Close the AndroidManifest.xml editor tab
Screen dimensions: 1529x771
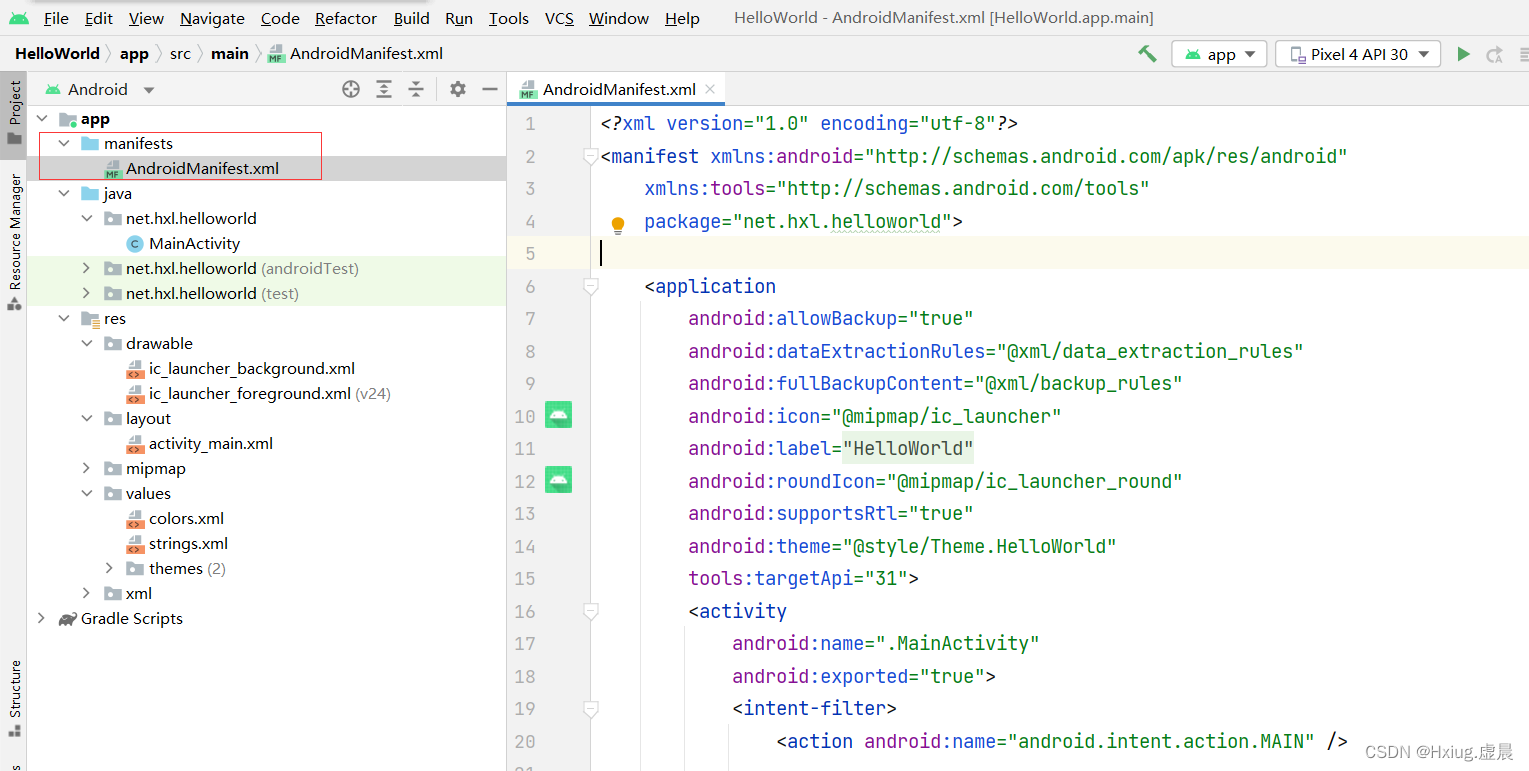(x=710, y=89)
